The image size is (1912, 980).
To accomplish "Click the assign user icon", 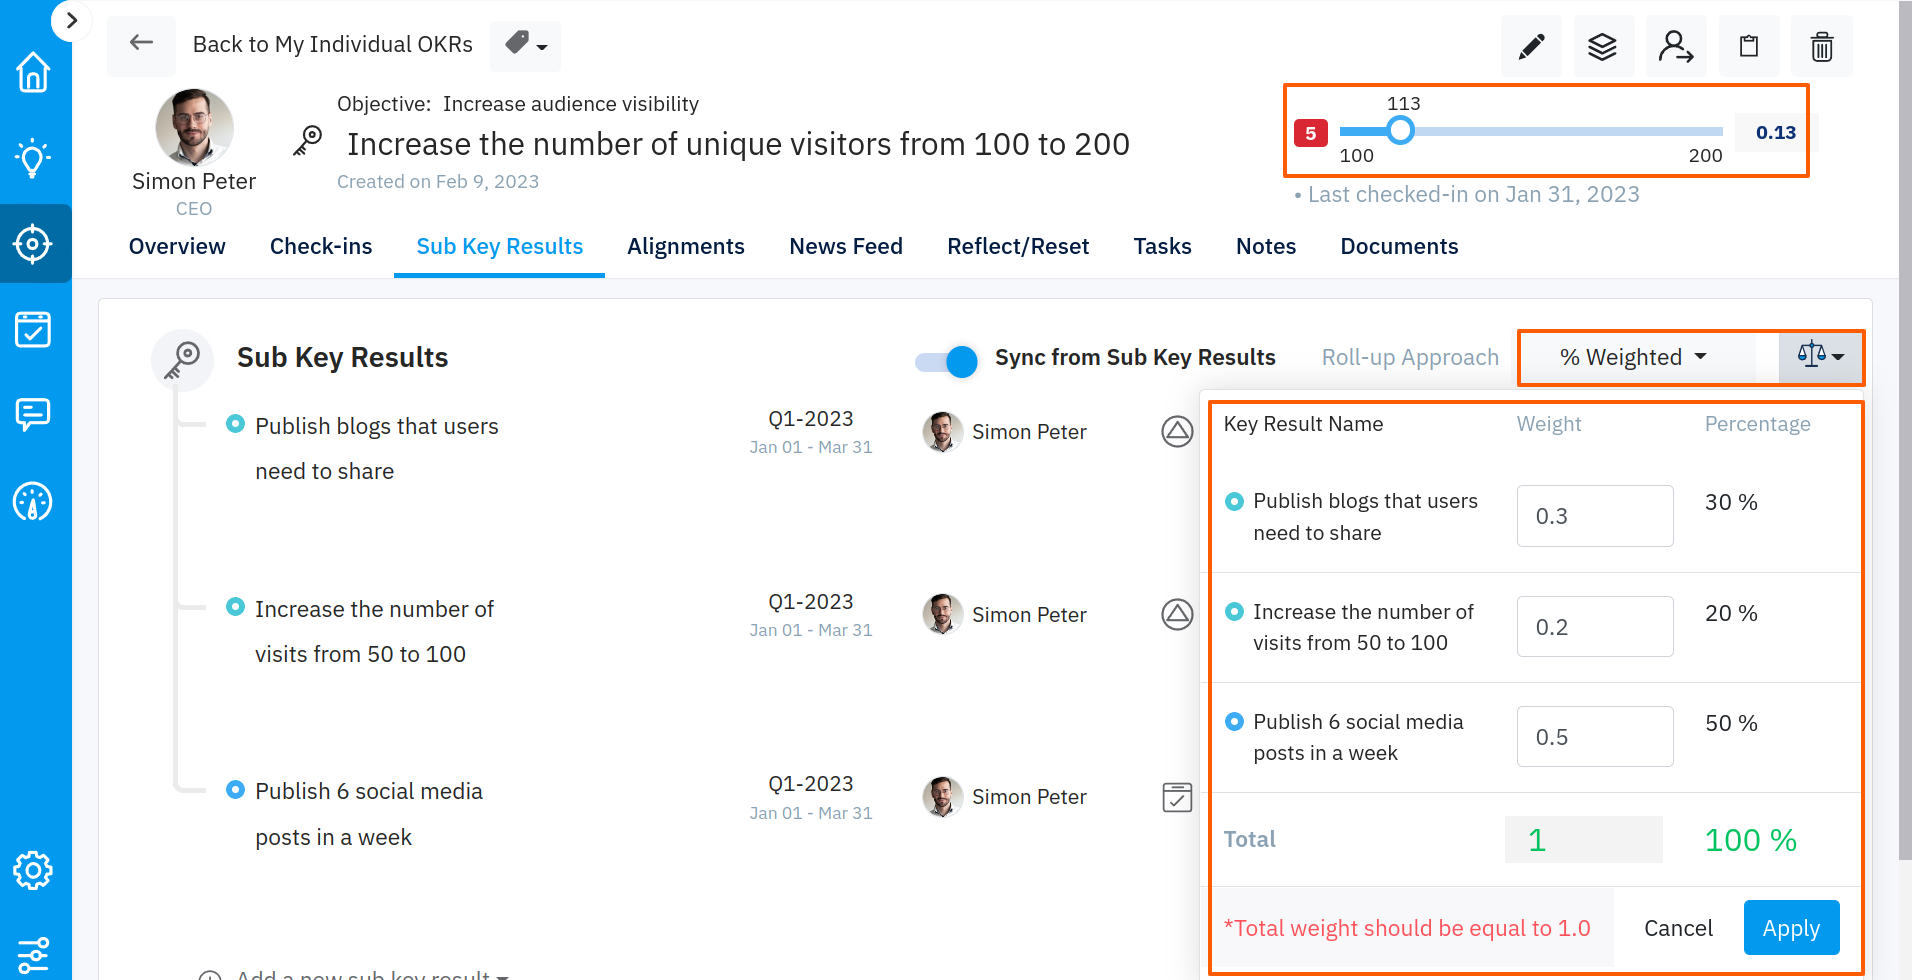I will (x=1675, y=47).
